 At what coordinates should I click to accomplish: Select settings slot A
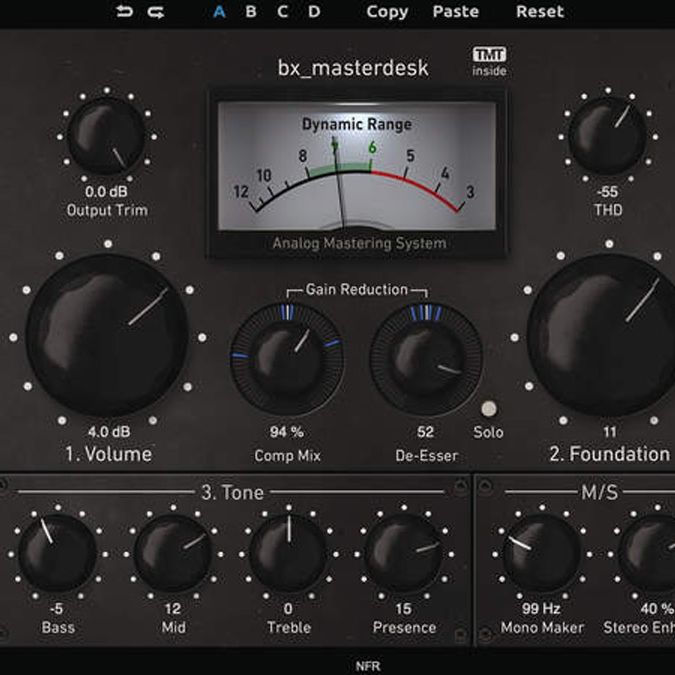click(220, 12)
